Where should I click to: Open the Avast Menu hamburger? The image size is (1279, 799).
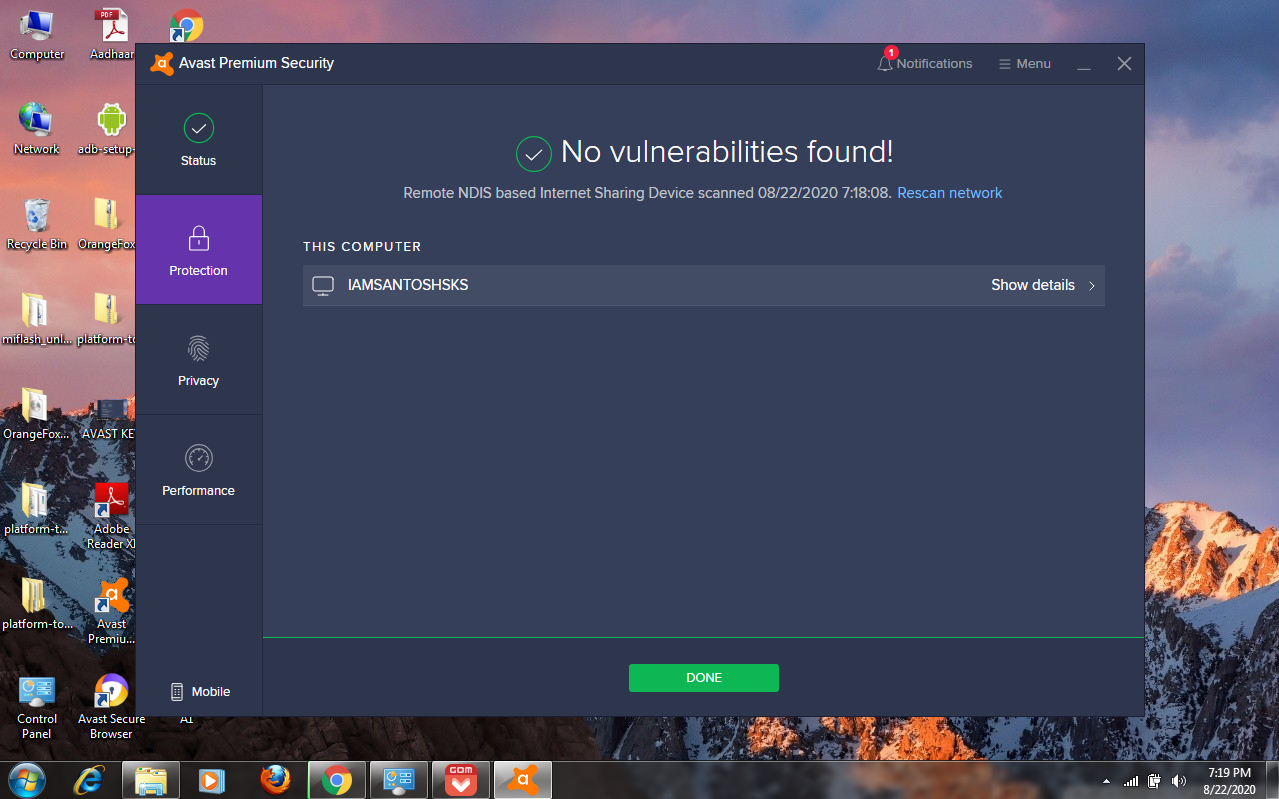[x=1024, y=63]
